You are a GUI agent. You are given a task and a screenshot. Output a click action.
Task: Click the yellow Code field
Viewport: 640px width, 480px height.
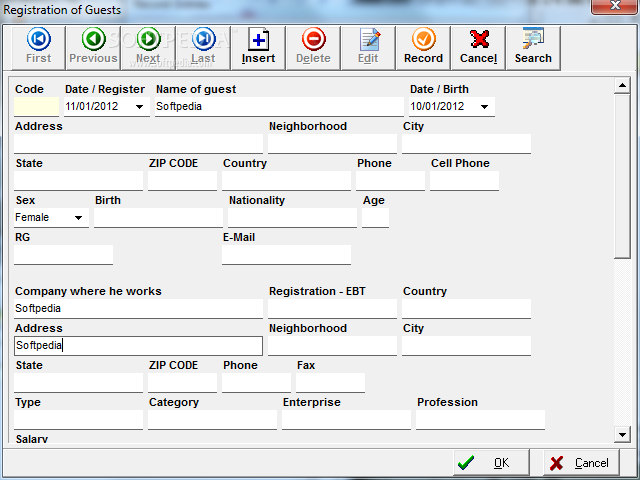pyautogui.click(x=36, y=107)
